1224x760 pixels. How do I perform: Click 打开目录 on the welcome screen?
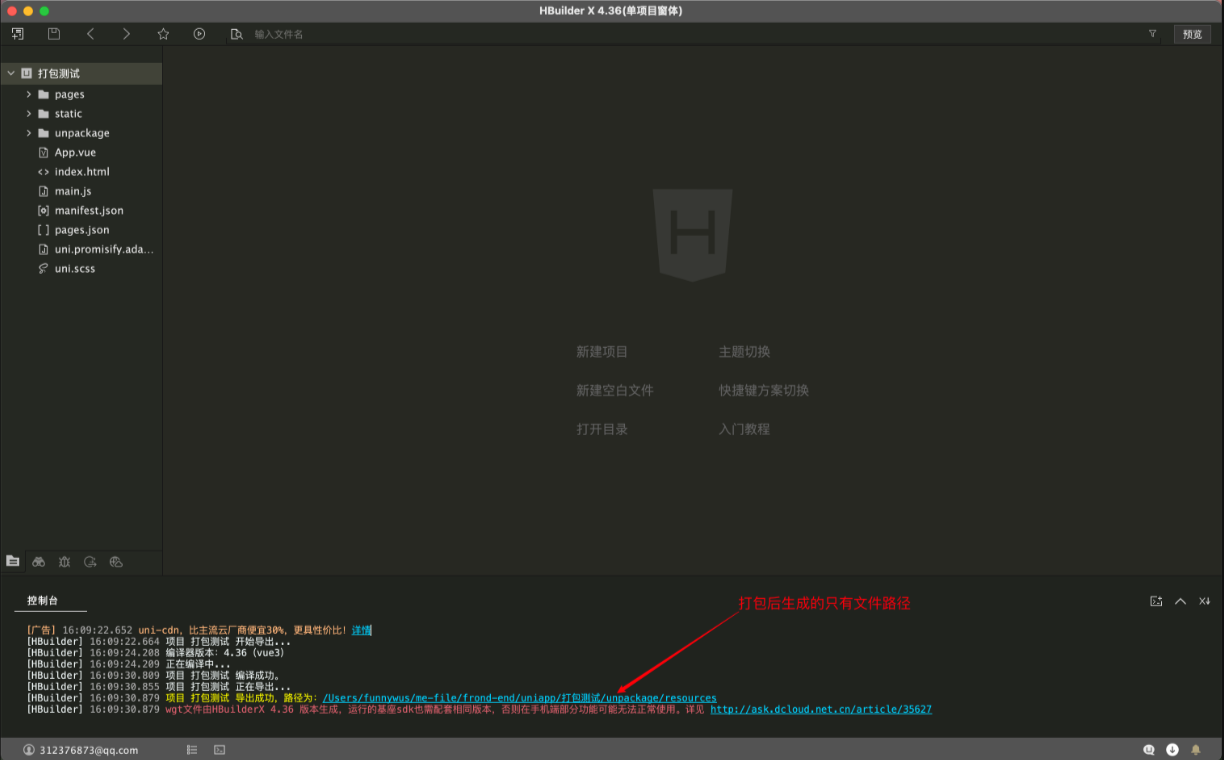[x=602, y=429]
